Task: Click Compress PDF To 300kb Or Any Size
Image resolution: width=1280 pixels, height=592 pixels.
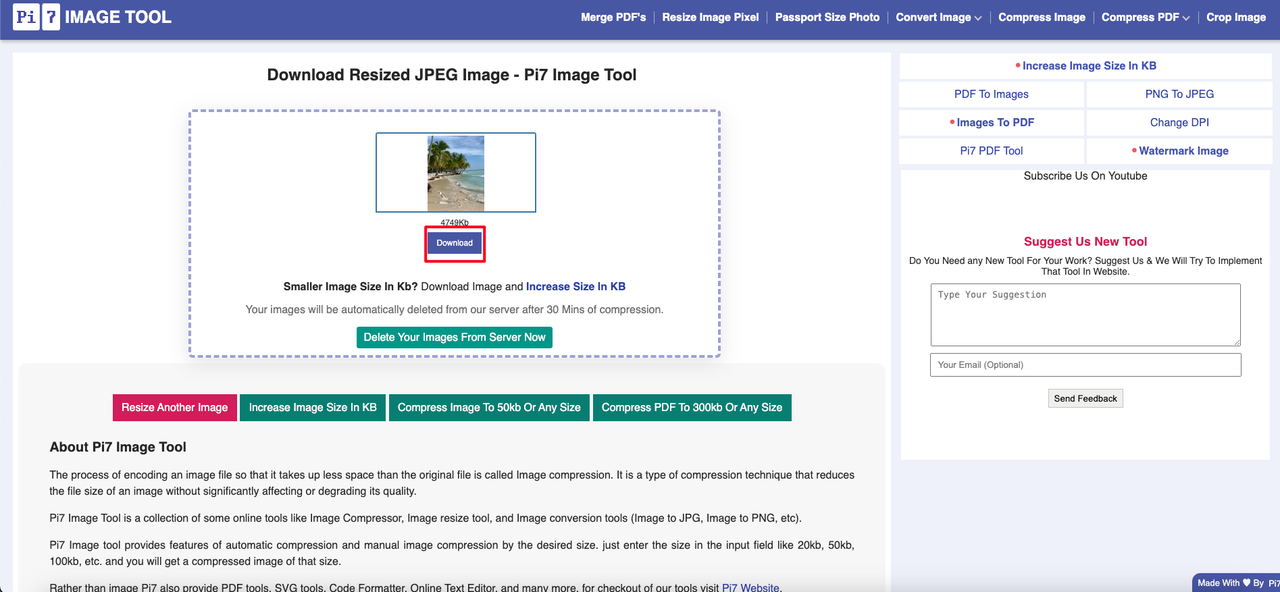Action: pos(692,407)
